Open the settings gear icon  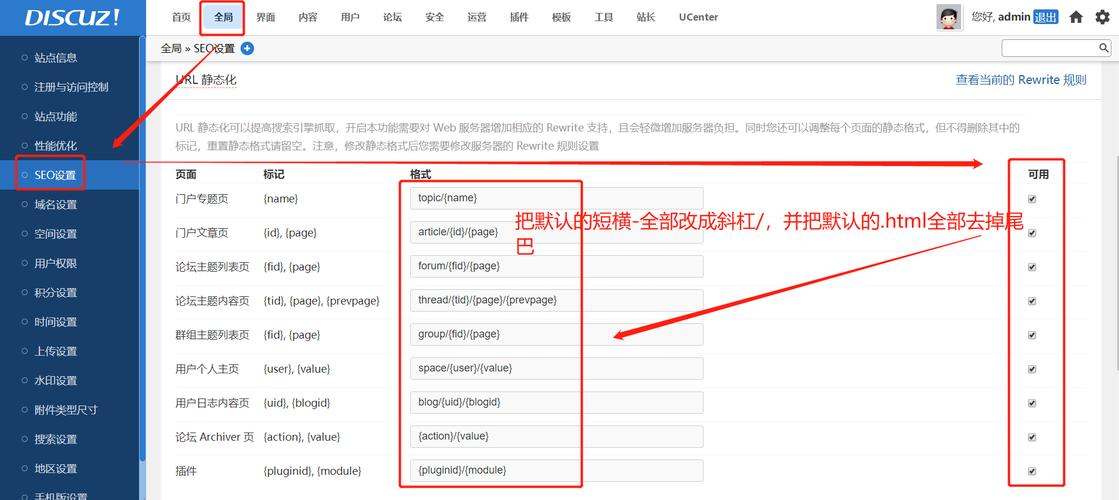coord(1103,17)
